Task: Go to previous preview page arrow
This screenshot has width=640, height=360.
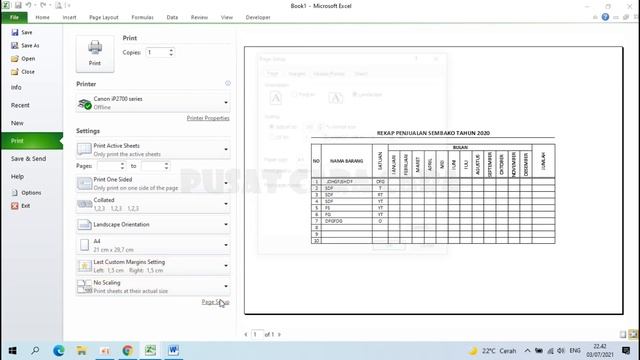Action: click(x=246, y=334)
